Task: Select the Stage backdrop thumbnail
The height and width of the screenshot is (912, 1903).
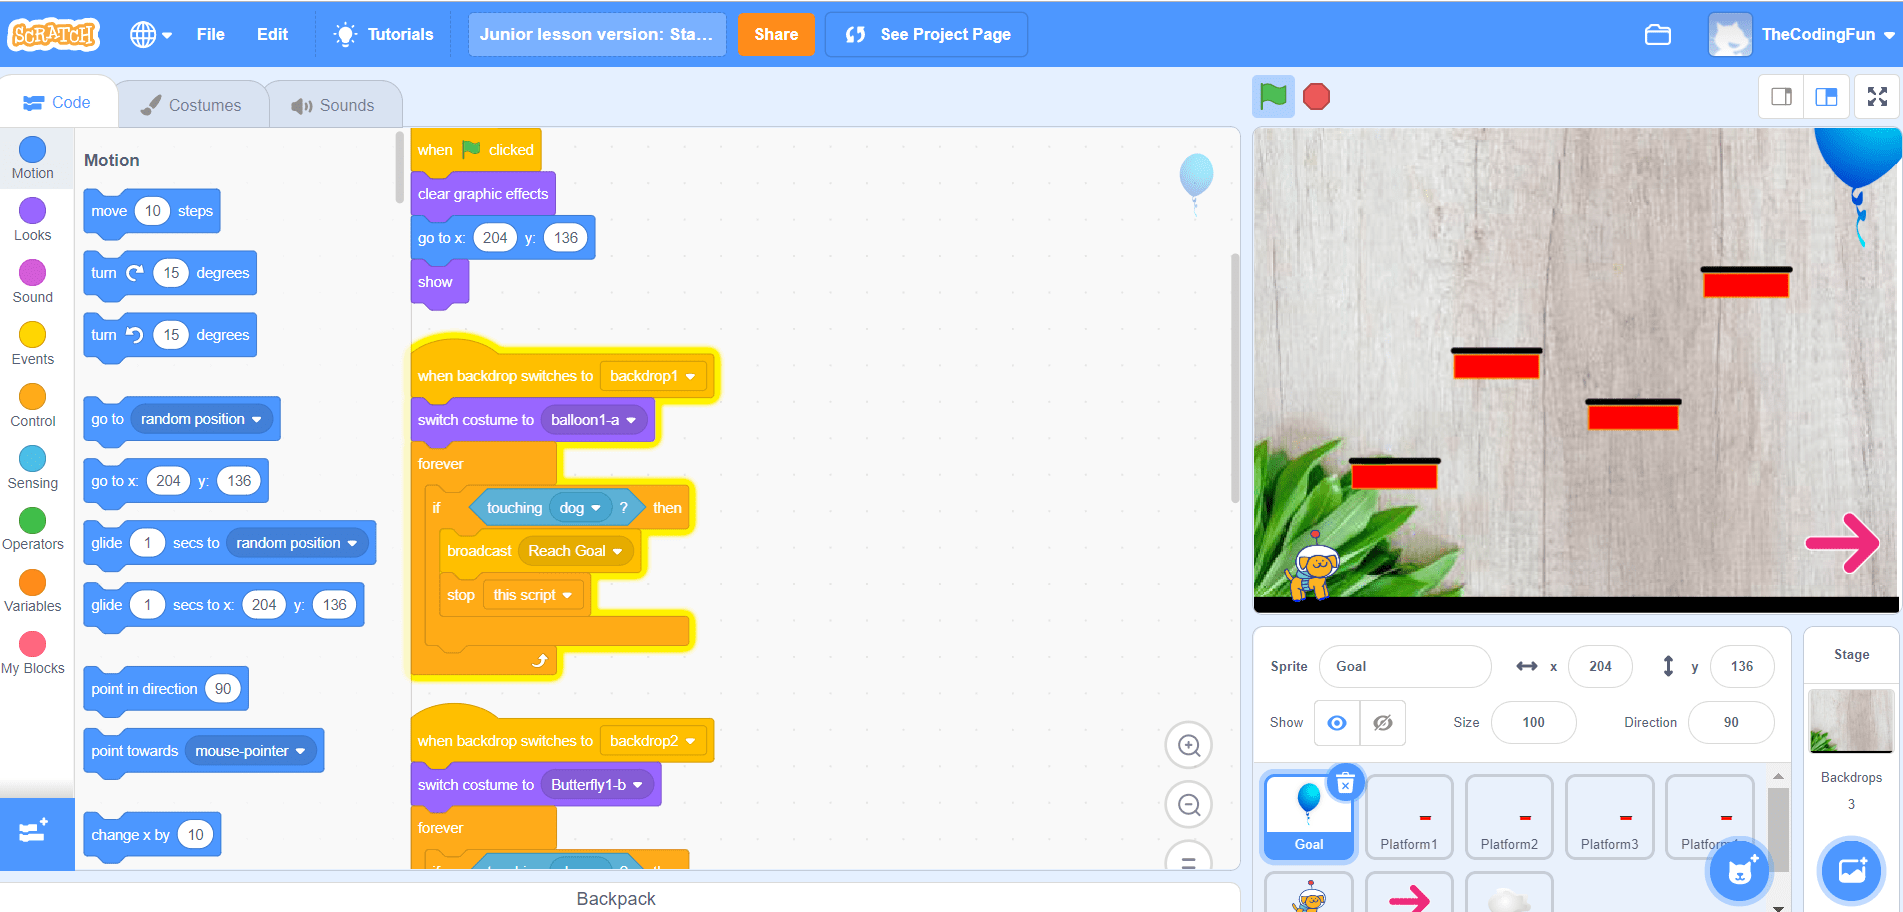Action: pyautogui.click(x=1851, y=721)
